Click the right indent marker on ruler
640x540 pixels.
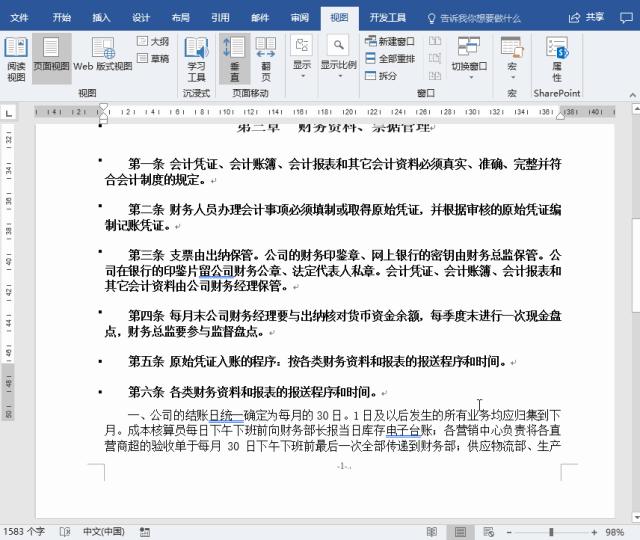pos(561,116)
